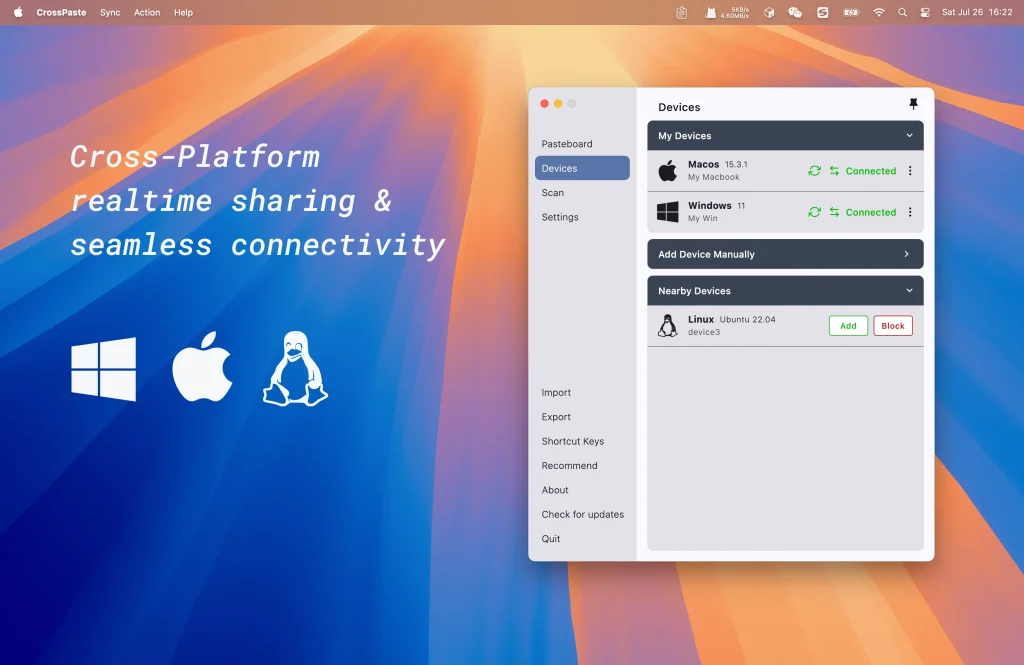Click the CrossPaste clipboard icon in menu bar

[x=681, y=12]
